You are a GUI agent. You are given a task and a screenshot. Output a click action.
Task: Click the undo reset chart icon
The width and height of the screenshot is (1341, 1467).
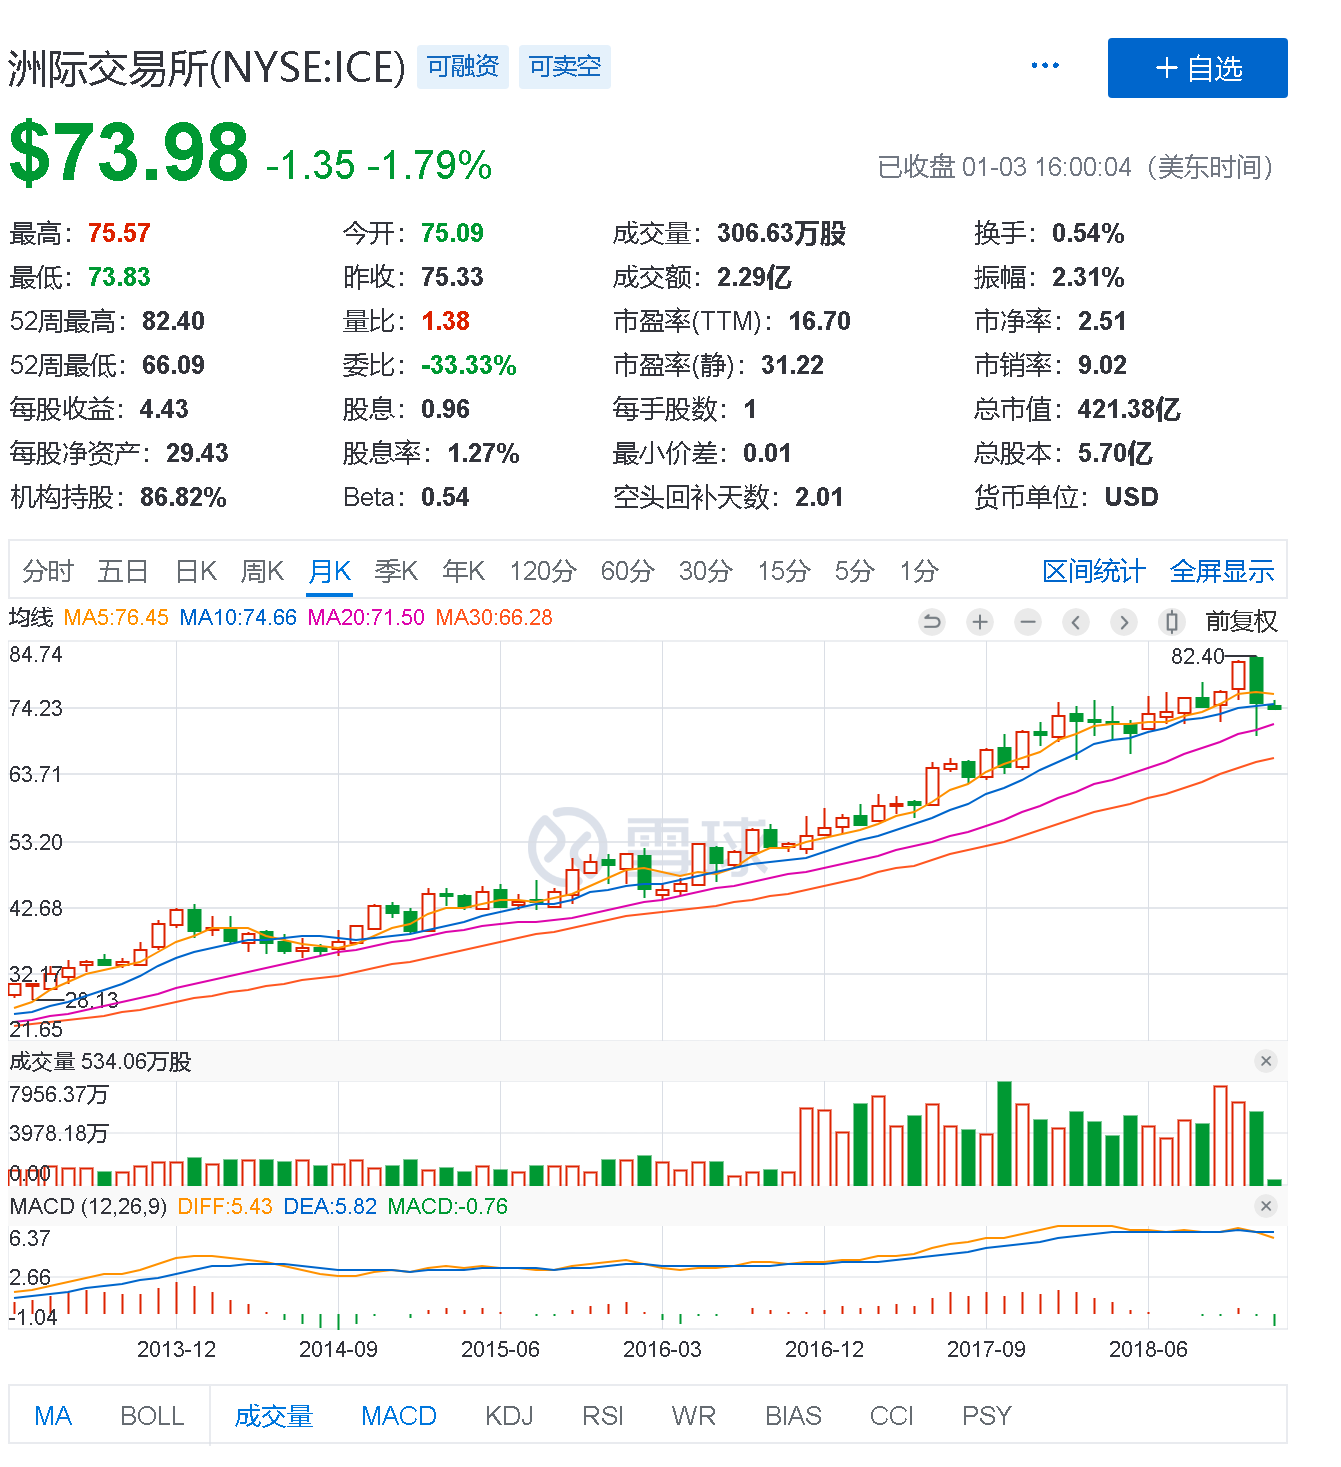pos(932,622)
